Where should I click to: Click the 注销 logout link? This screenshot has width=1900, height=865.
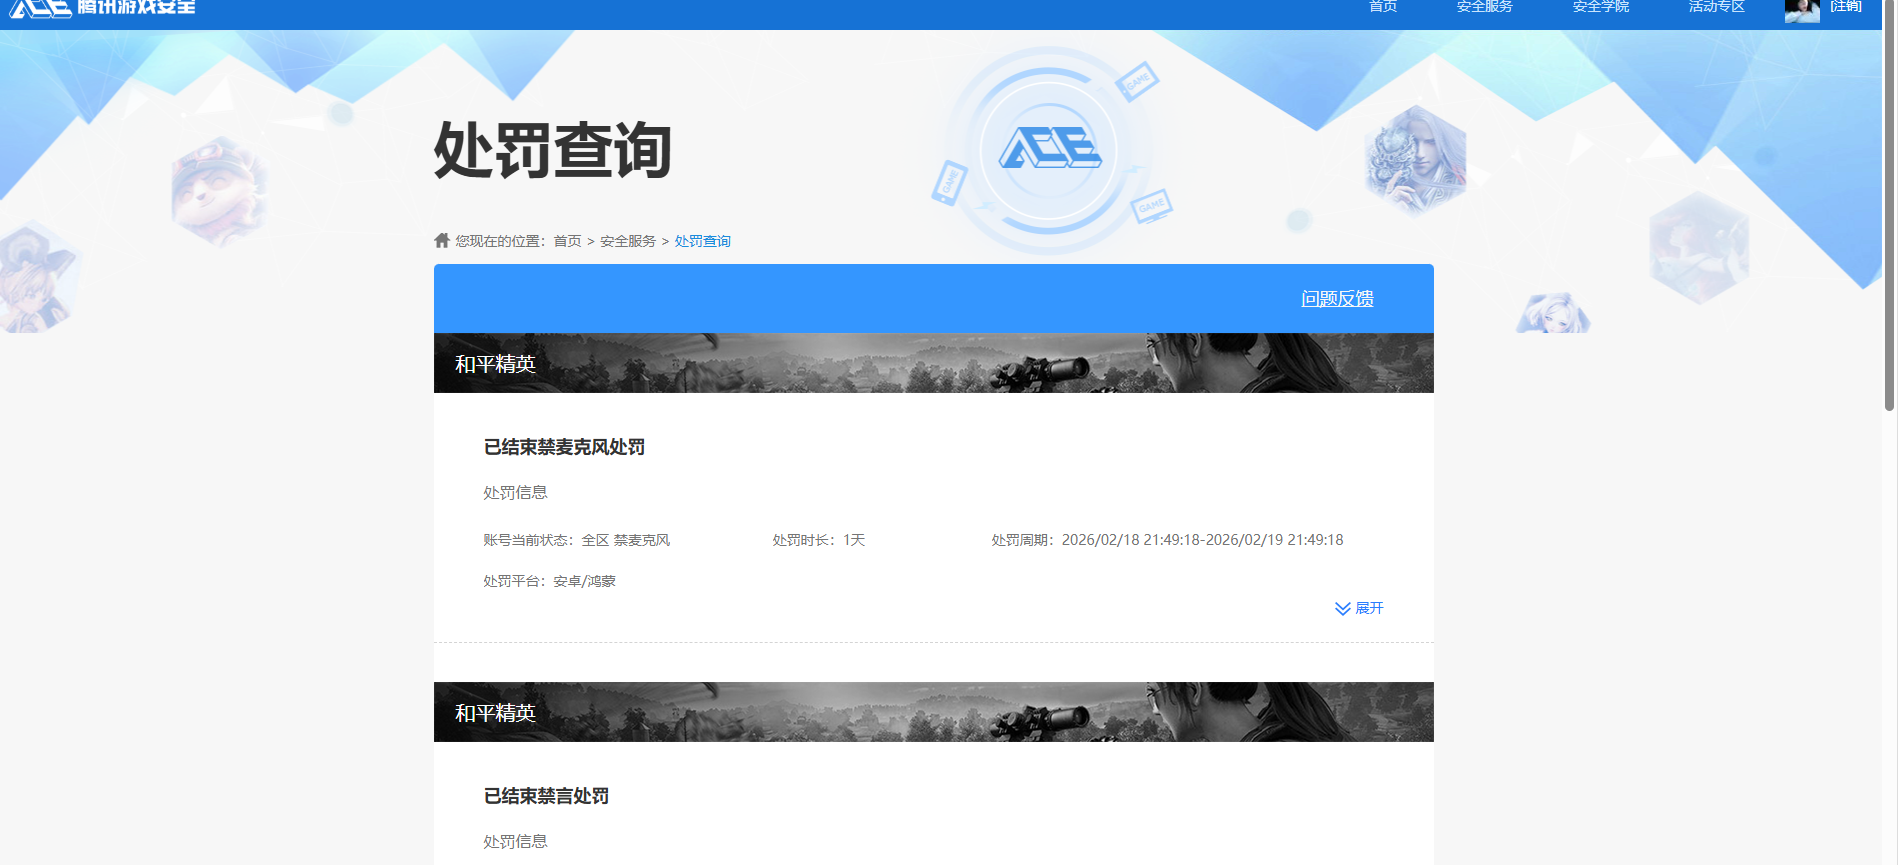pyautogui.click(x=1846, y=6)
